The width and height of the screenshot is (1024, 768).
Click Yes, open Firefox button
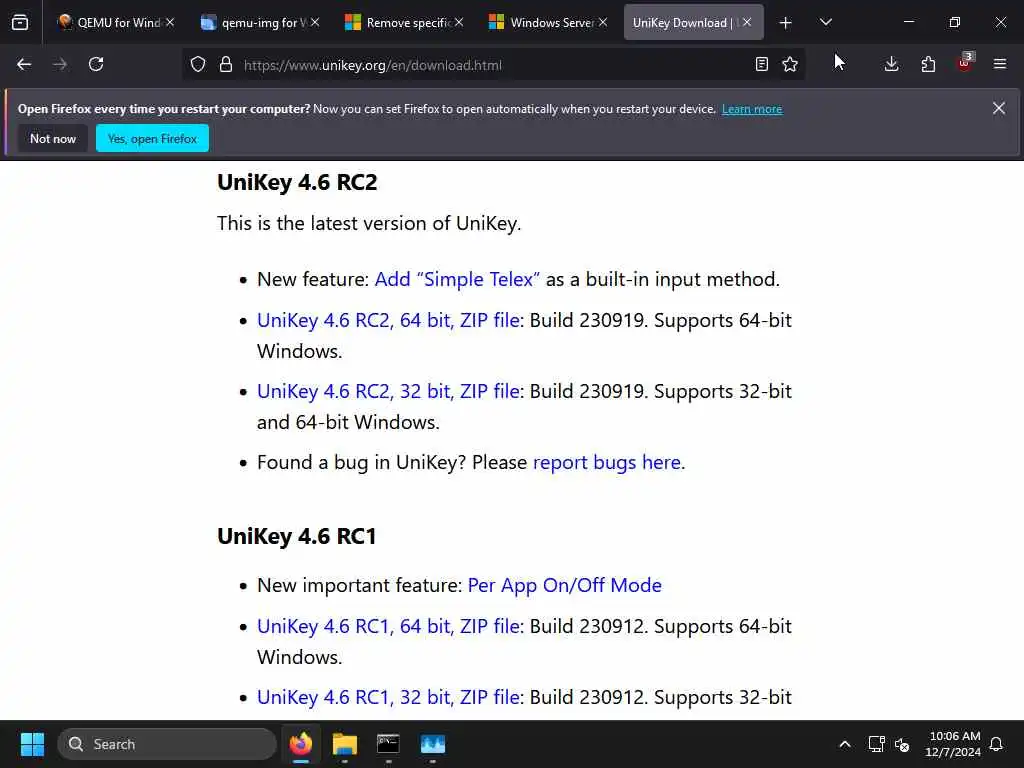152,138
